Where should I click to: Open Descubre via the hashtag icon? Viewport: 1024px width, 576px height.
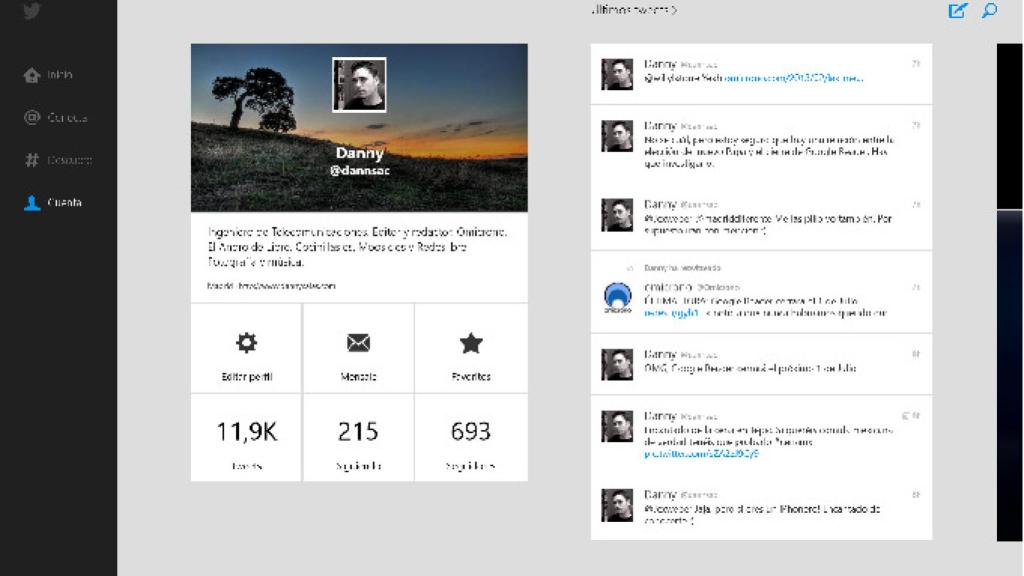(x=34, y=160)
